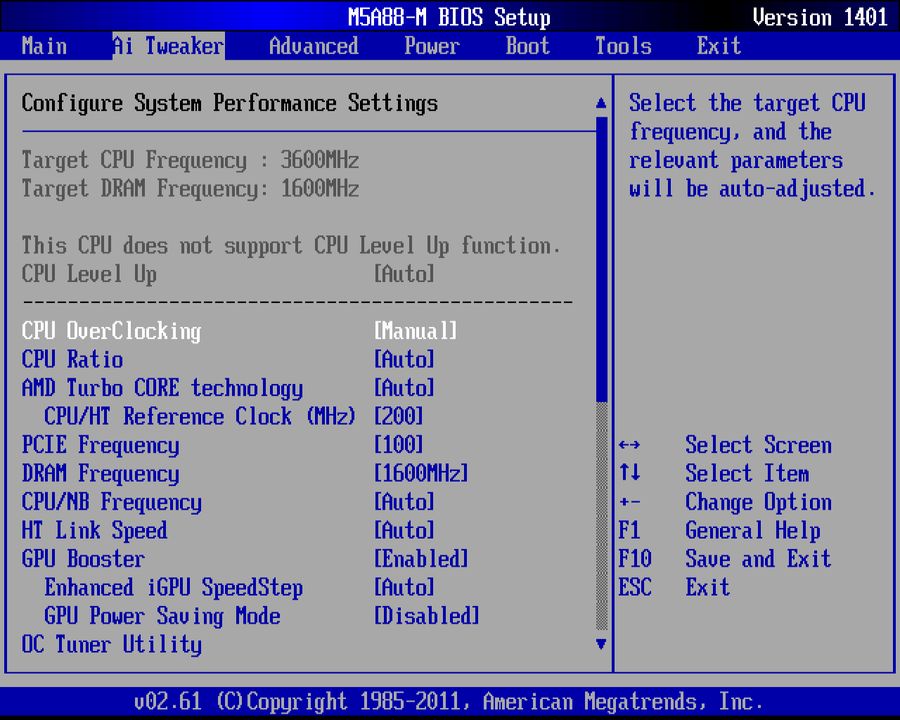This screenshot has height=720, width=900.
Task: Open the OC Tuner Utility
Action: (111, 645)
